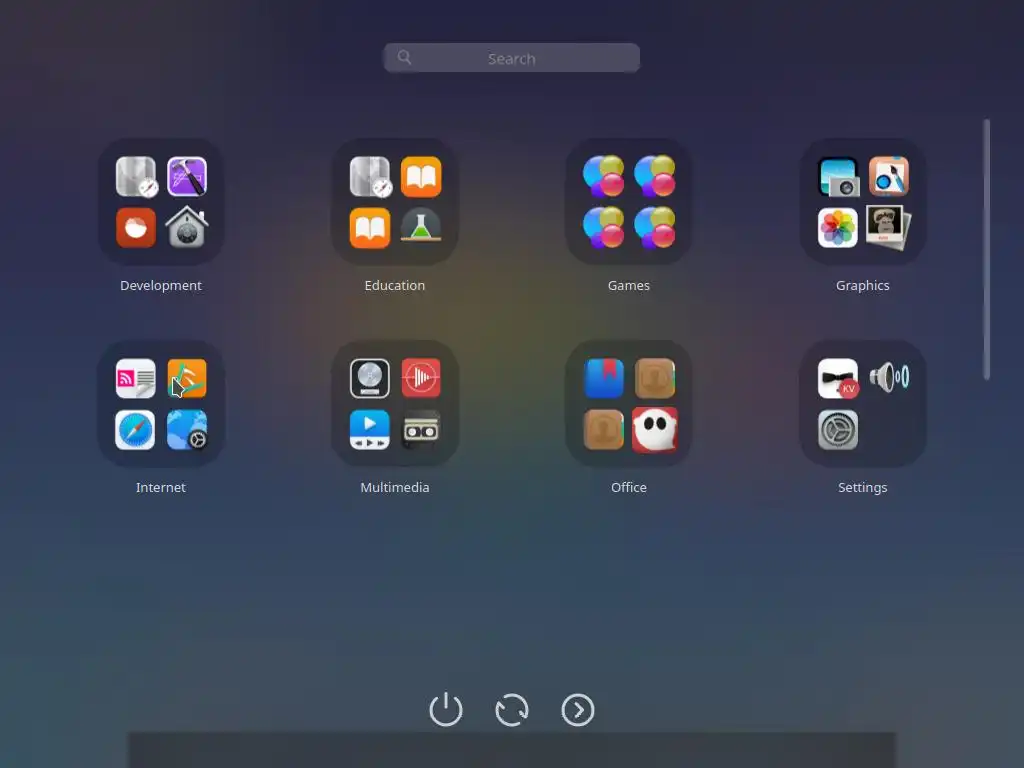
Task: Click the blue bookmark icon in Office
Action: pos(603,378)
